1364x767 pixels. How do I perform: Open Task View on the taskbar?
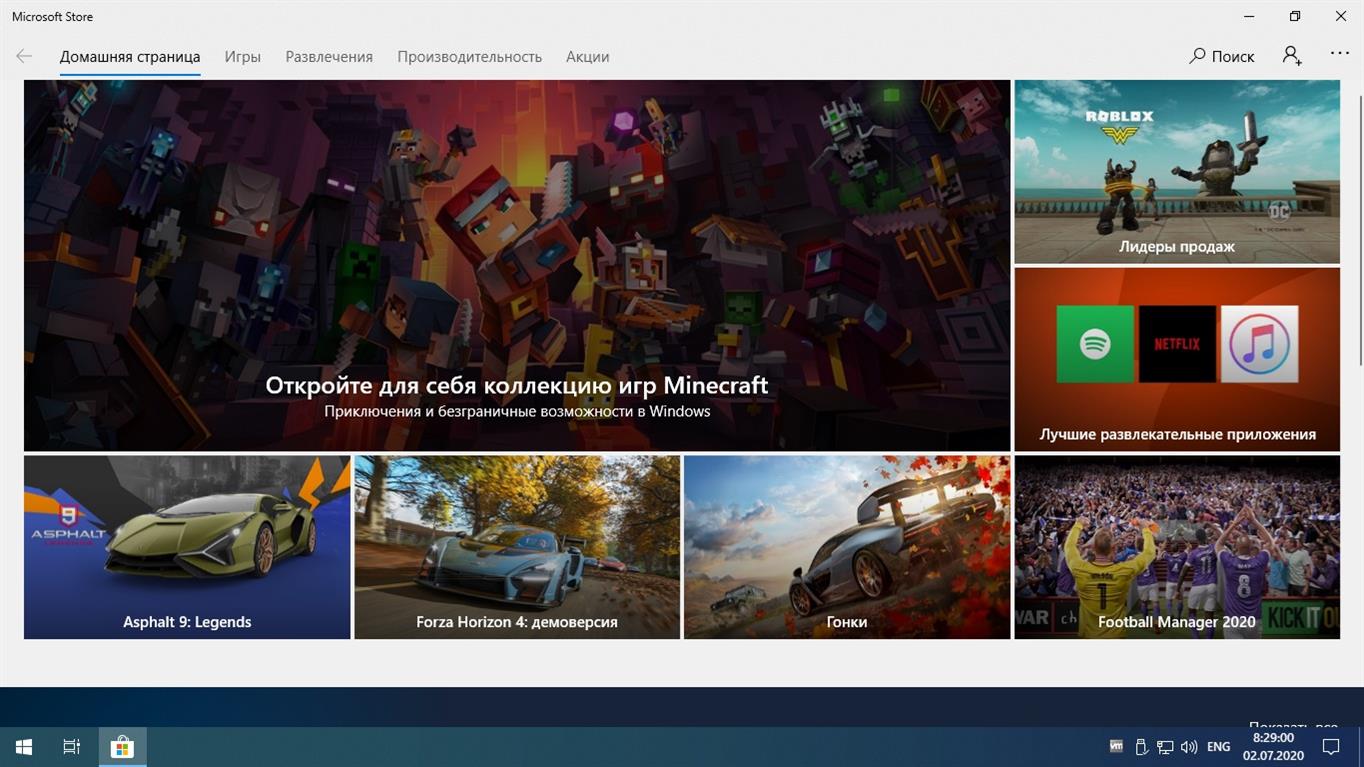coord(72,747)
